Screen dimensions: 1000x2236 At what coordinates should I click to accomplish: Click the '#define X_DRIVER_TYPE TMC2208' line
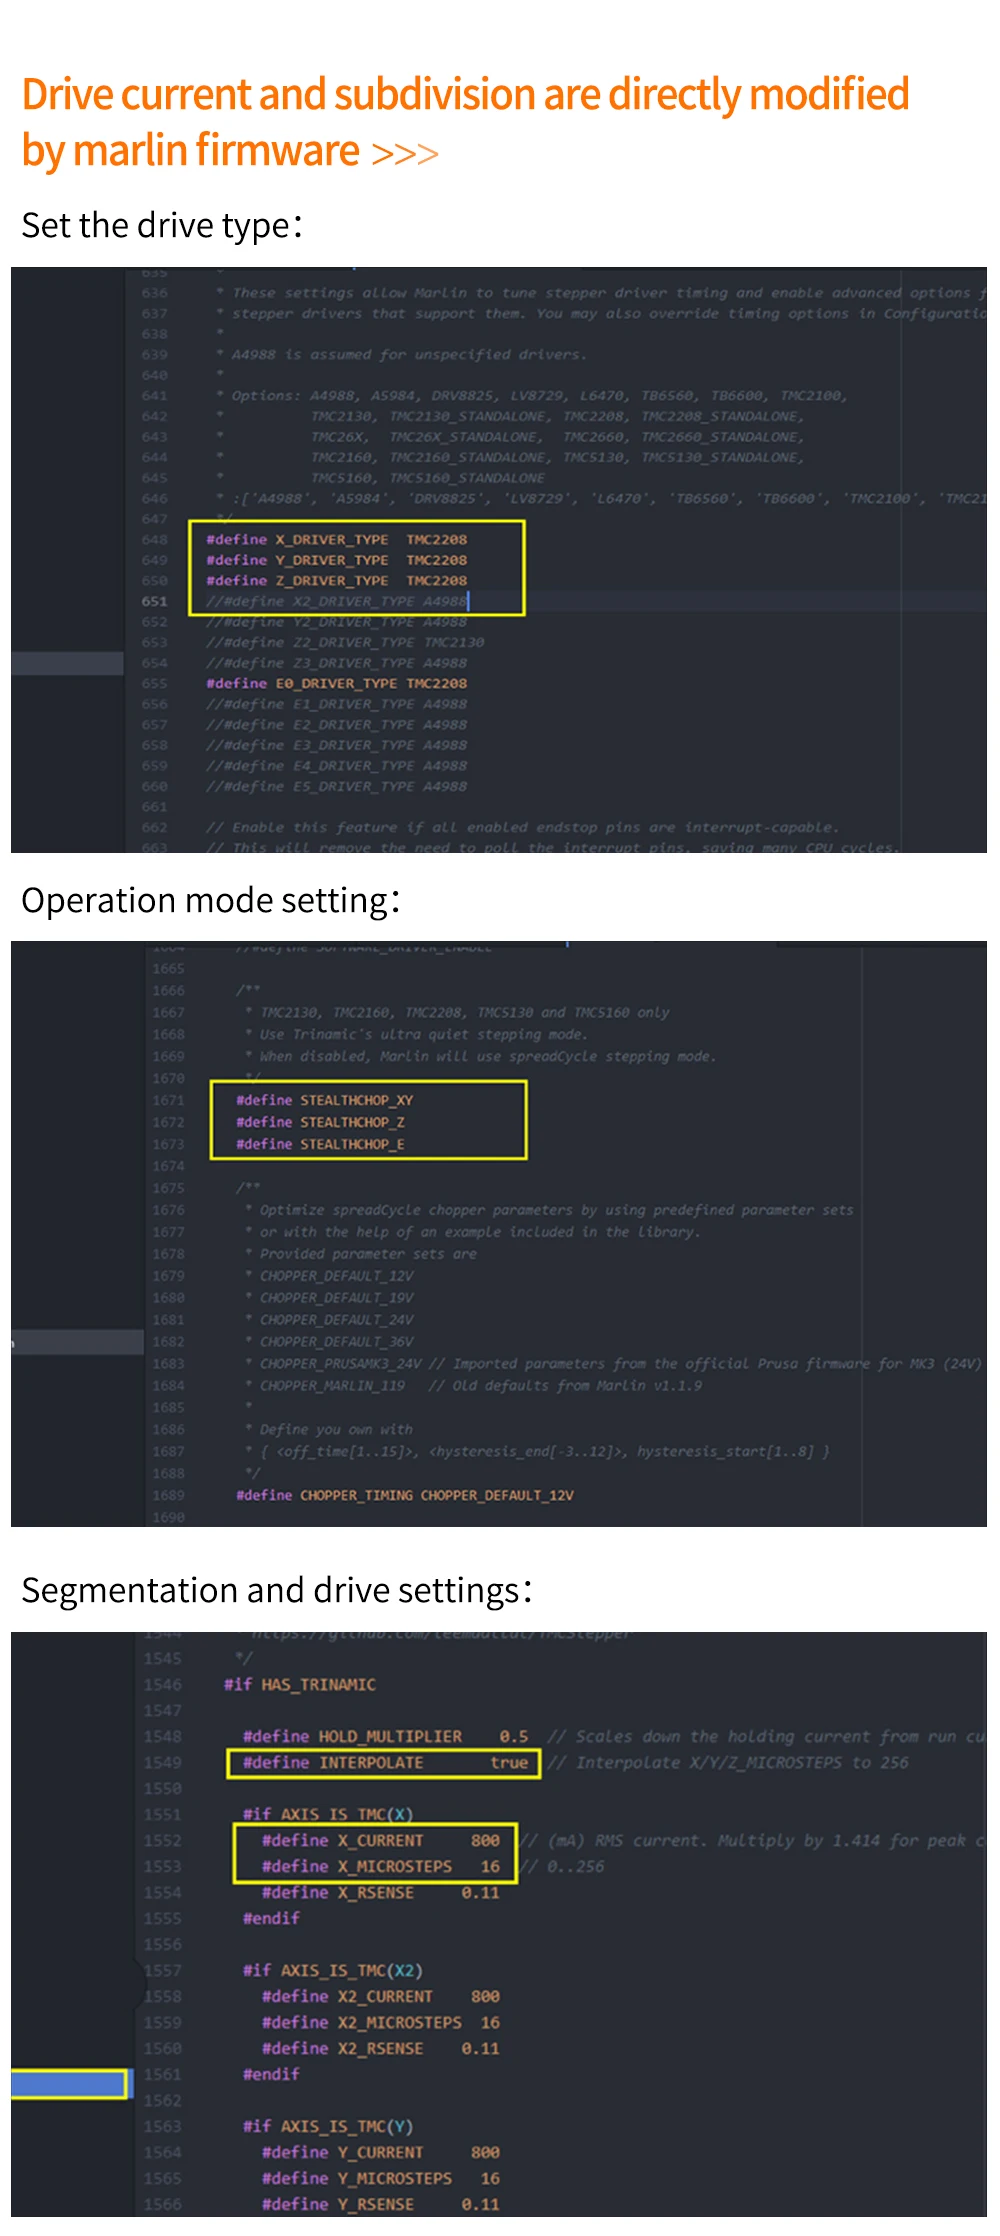336,539
